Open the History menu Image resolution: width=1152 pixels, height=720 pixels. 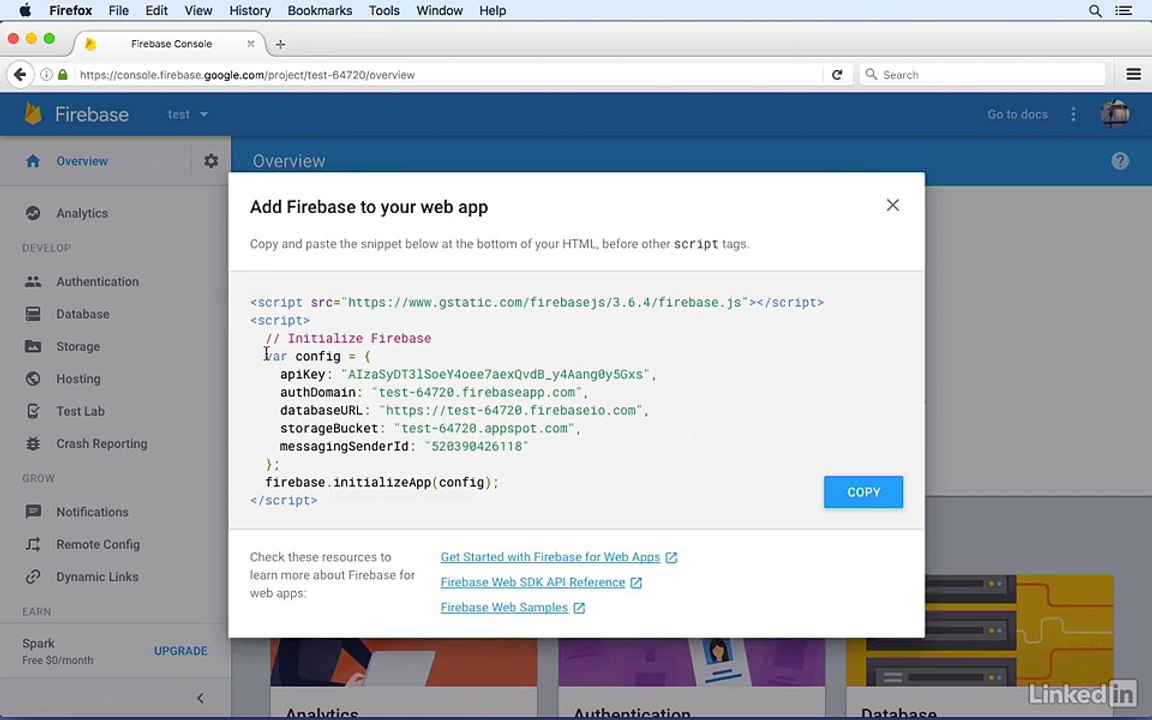pos(250,10)
